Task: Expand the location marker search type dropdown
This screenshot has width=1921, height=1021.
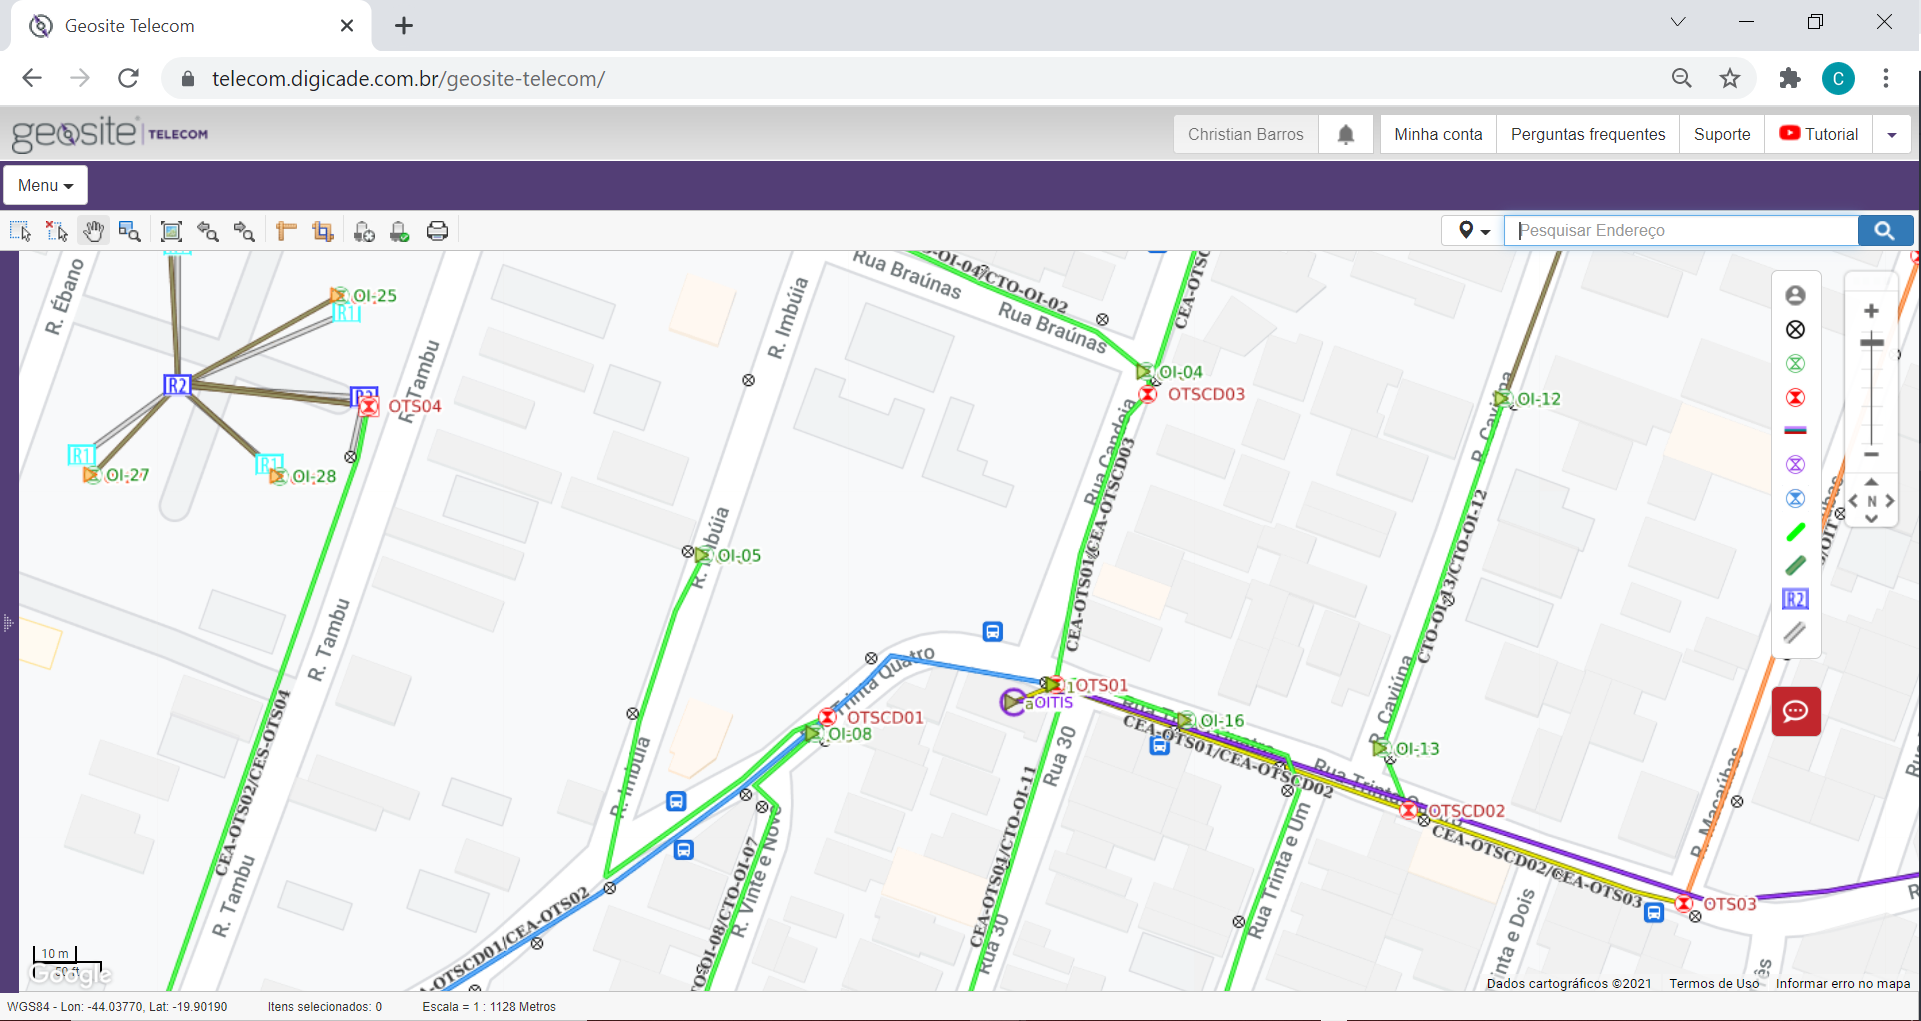Action: pyautogui.click(x=1474, y=231)
